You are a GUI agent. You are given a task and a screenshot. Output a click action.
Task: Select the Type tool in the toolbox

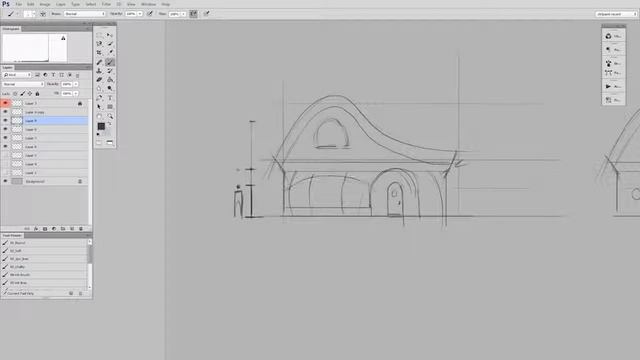(x=110, y=98)
